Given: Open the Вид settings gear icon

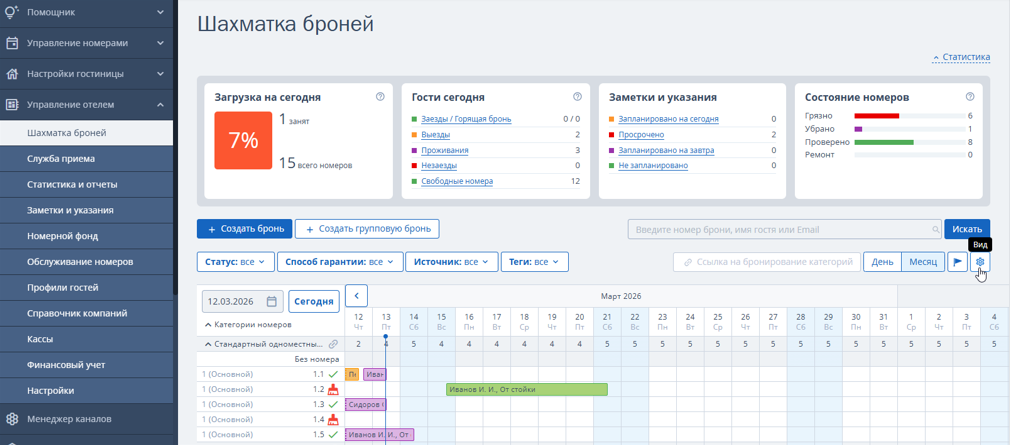Looking at the screenshot, I should (x=980, y=262).
